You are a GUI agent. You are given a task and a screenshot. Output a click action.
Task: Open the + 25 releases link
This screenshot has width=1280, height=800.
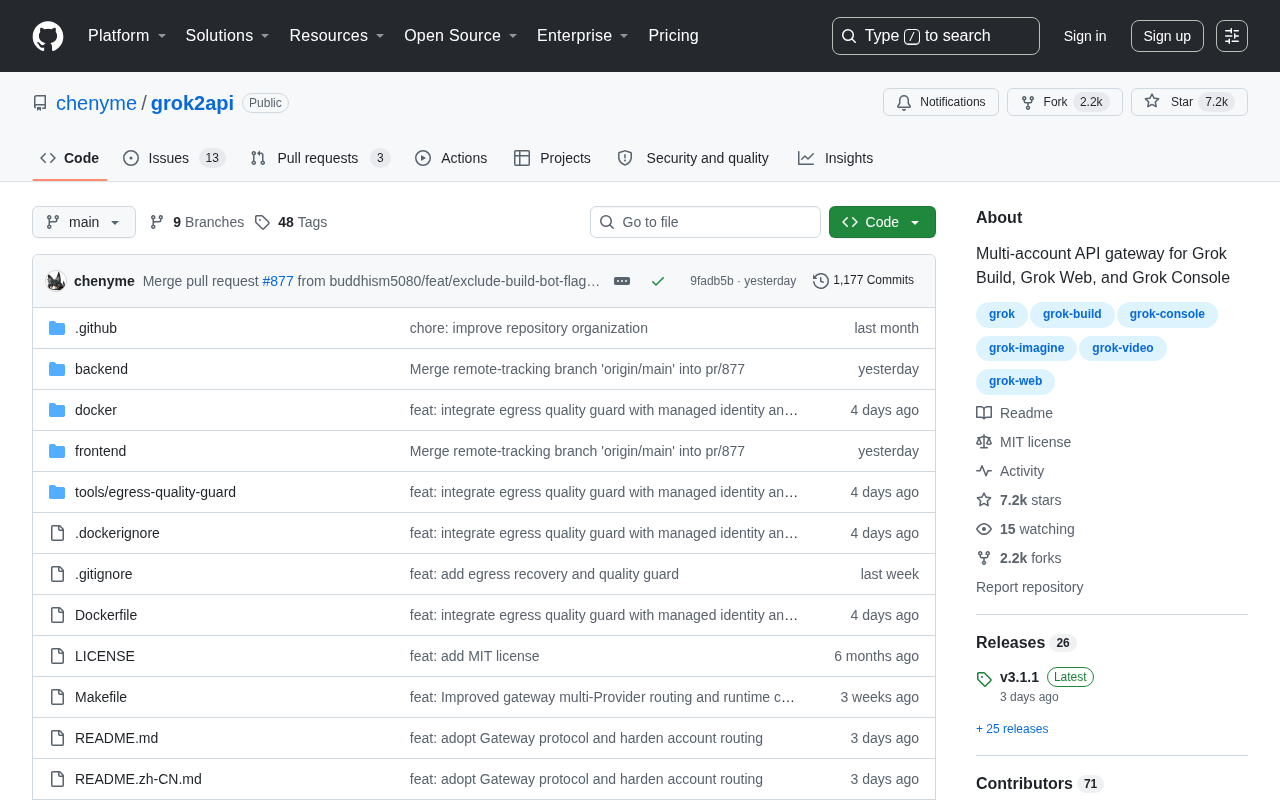point(1012,729)
